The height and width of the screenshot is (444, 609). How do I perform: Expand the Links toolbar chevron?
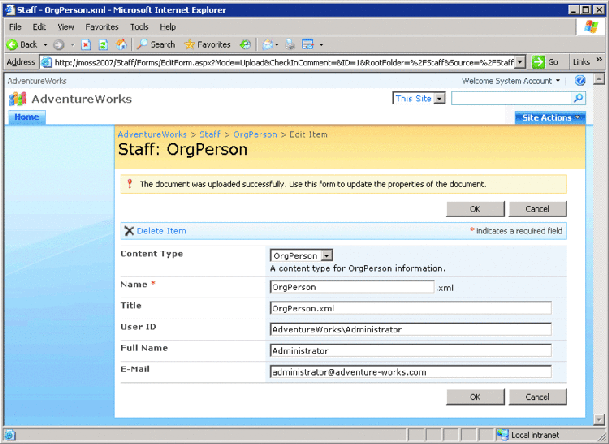pyautogui.click(x=599, y=59)
